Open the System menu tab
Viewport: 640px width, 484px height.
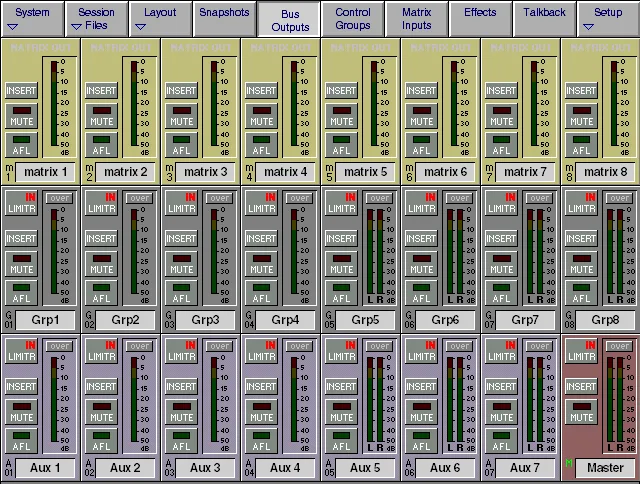click(x=32, y=19)
